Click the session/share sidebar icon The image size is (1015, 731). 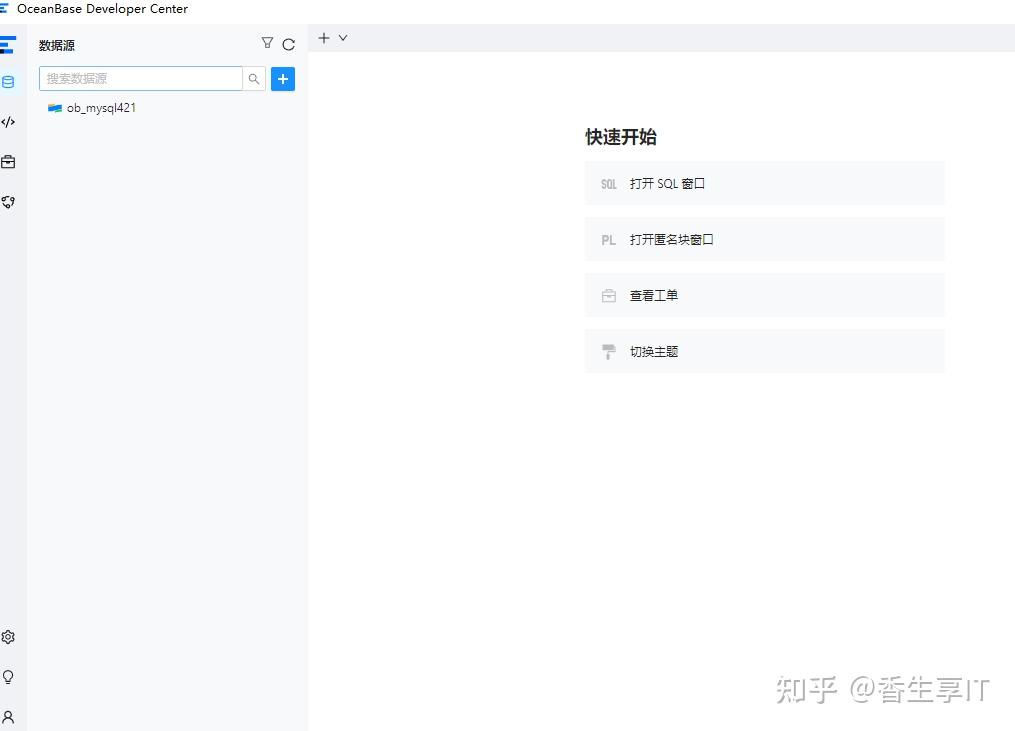coord(9,202)
